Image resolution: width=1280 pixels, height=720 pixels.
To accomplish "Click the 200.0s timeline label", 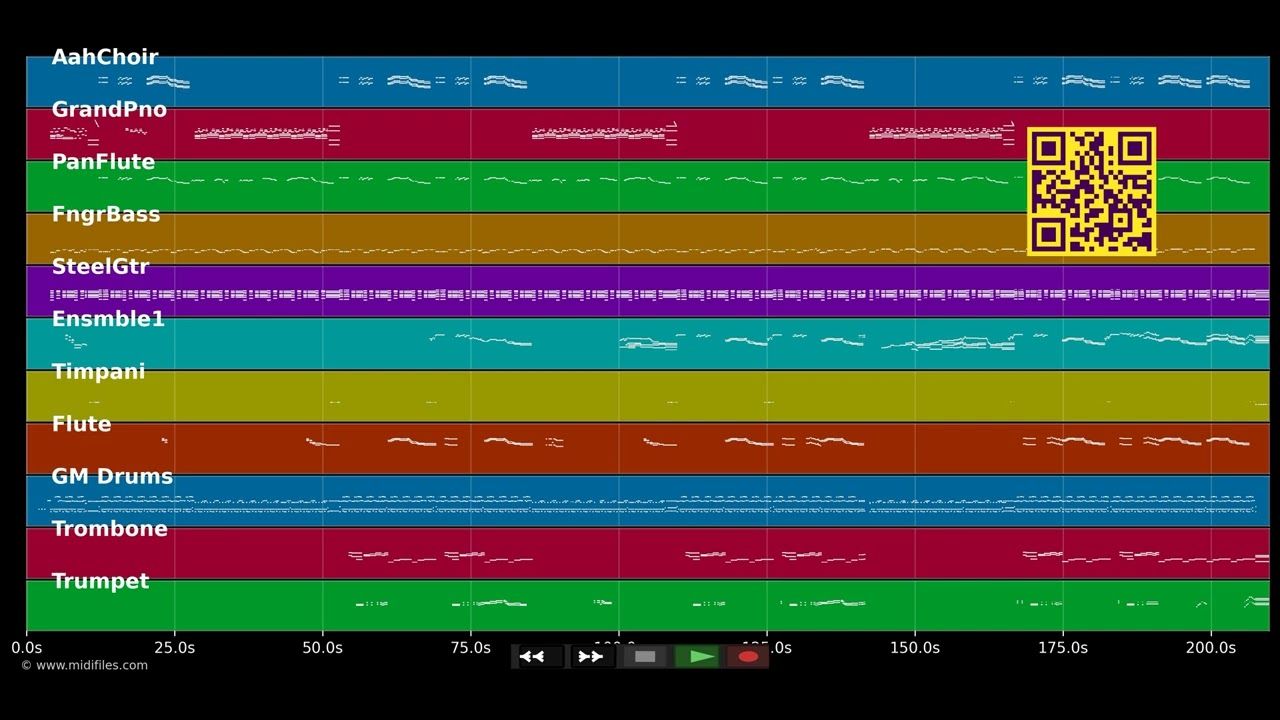I will tap(1210, 648).
